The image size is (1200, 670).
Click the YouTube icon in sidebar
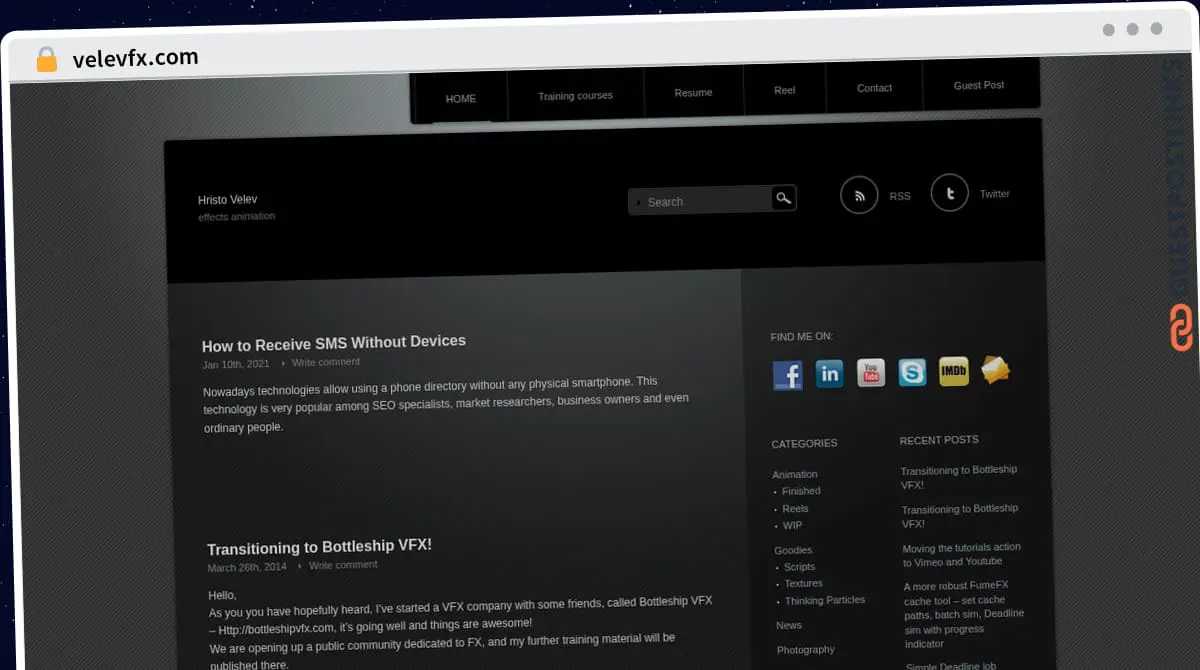point(870,373)
